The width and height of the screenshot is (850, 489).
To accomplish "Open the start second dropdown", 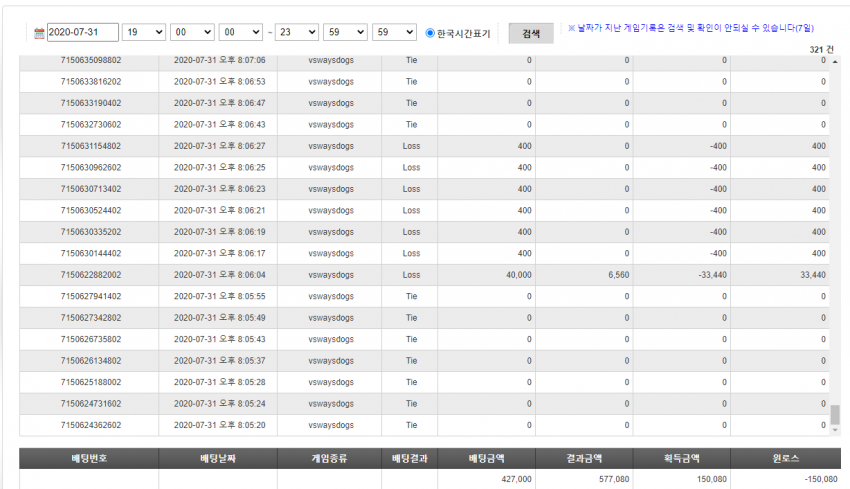I will pyautogui.click(x=241, y=33).
